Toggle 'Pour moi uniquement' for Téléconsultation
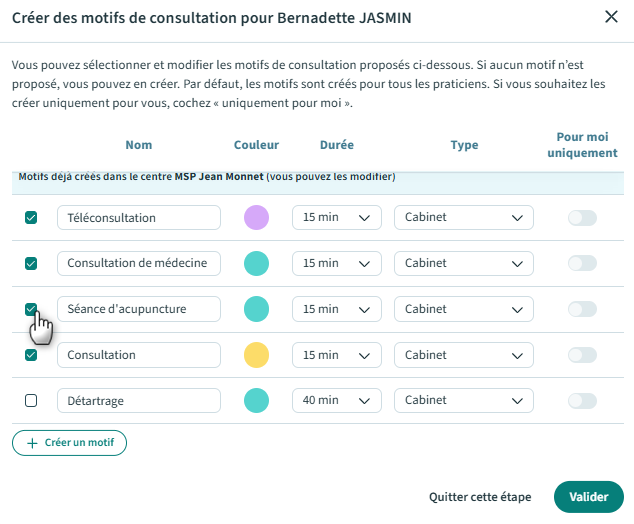 582,217
